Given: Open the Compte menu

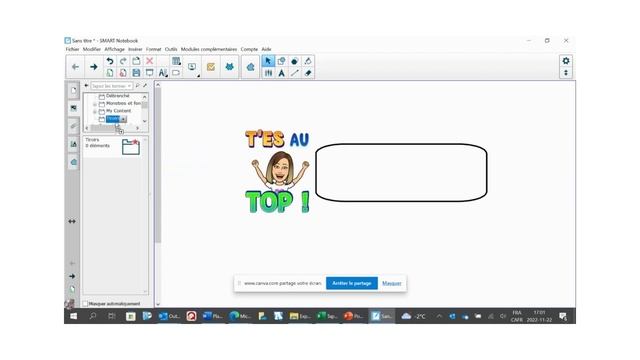Looking at the screenshot, I should [x=249, y=49].
